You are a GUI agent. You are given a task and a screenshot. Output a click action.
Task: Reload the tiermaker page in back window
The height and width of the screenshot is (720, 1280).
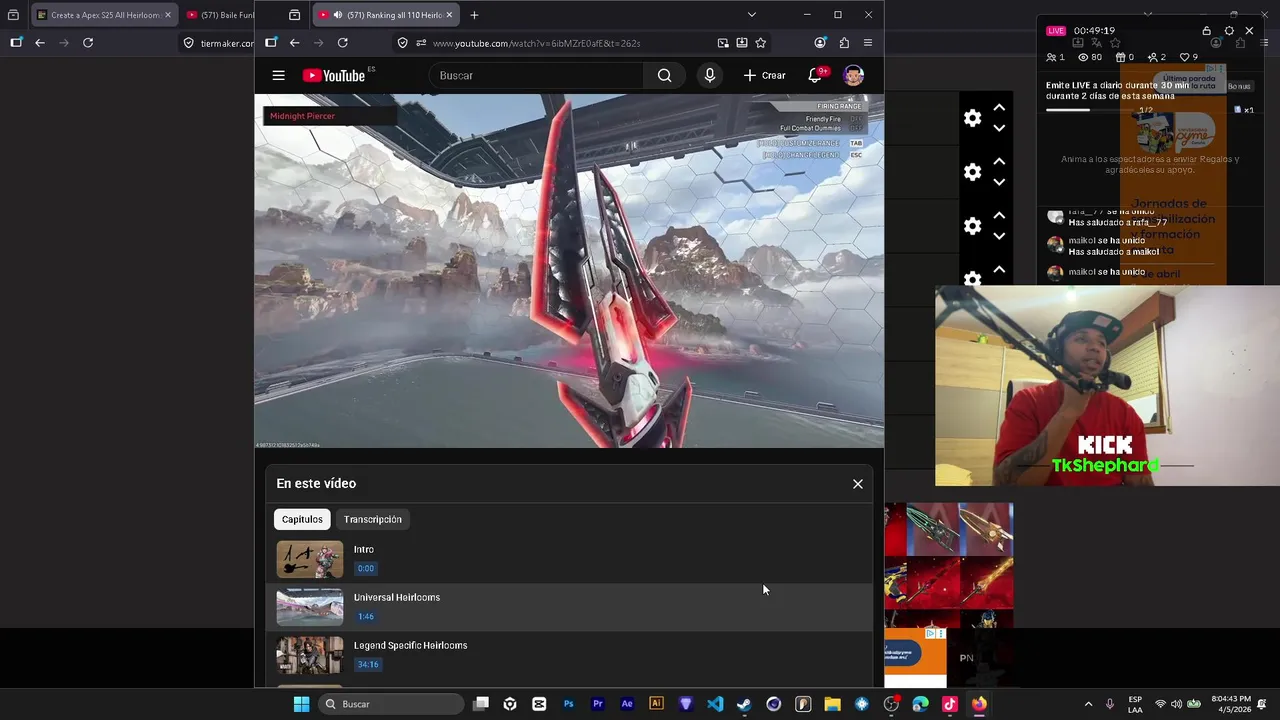[x=88, y=43]
